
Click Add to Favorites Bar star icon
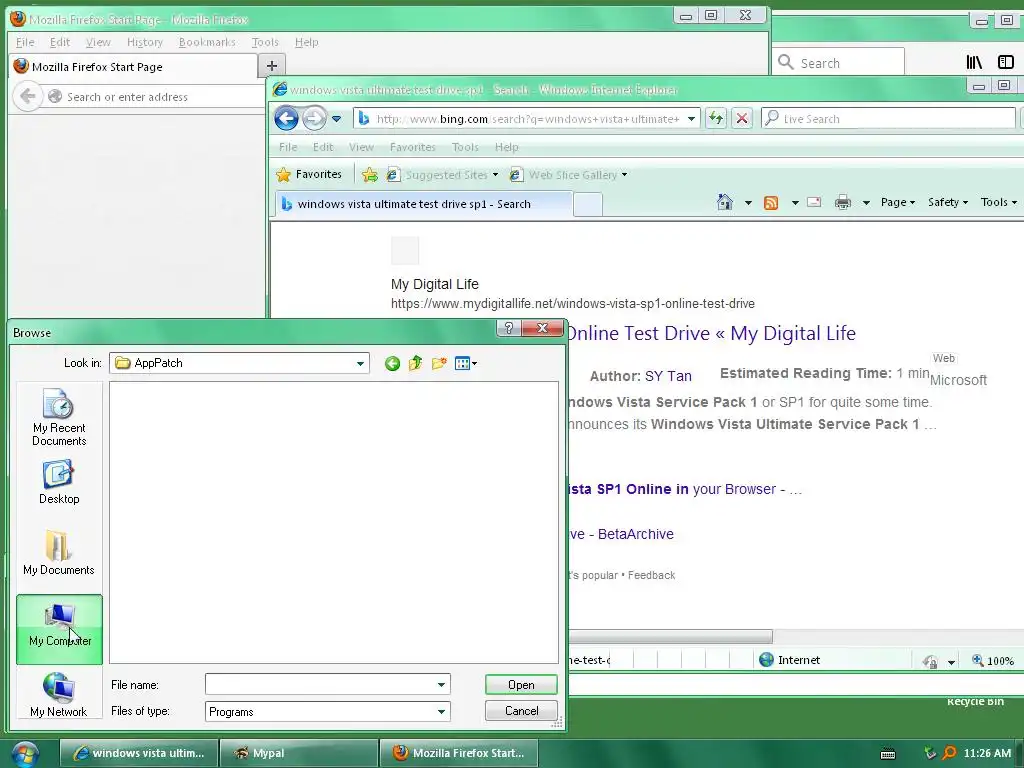tap(370, 174)
